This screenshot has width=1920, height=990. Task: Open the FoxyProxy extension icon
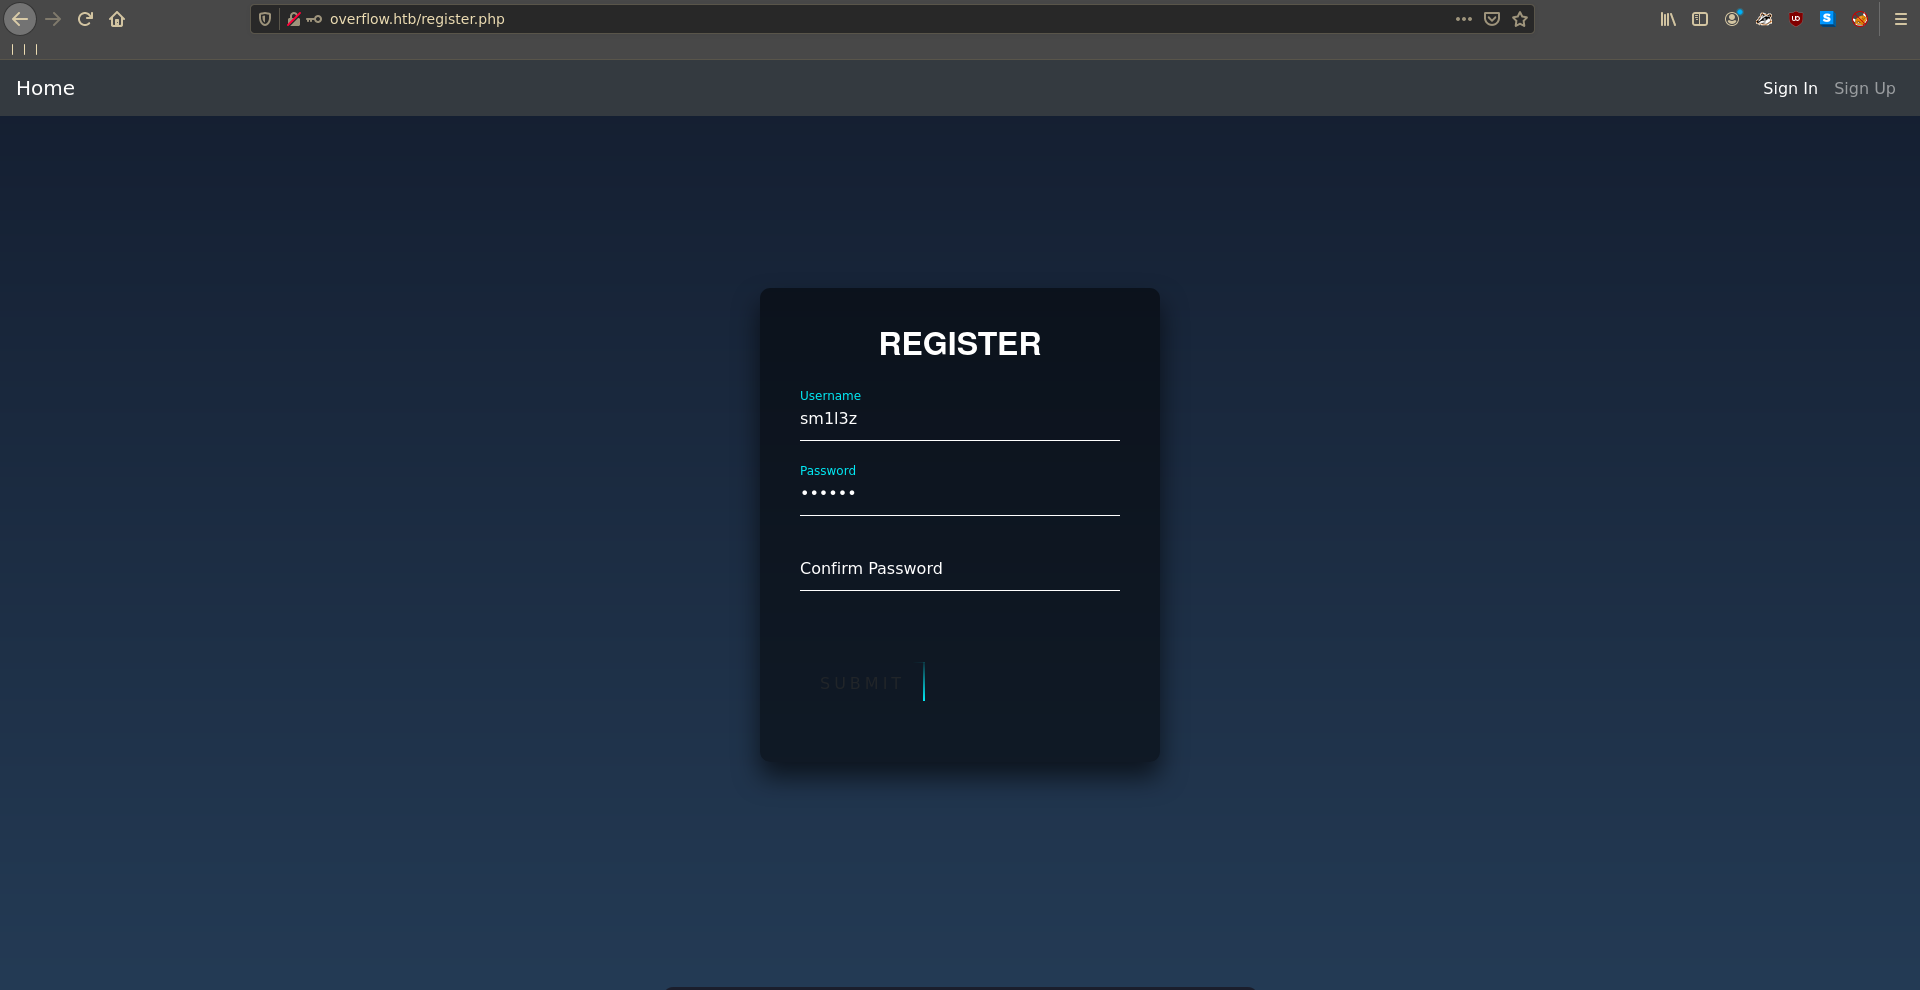(1860, 19)
